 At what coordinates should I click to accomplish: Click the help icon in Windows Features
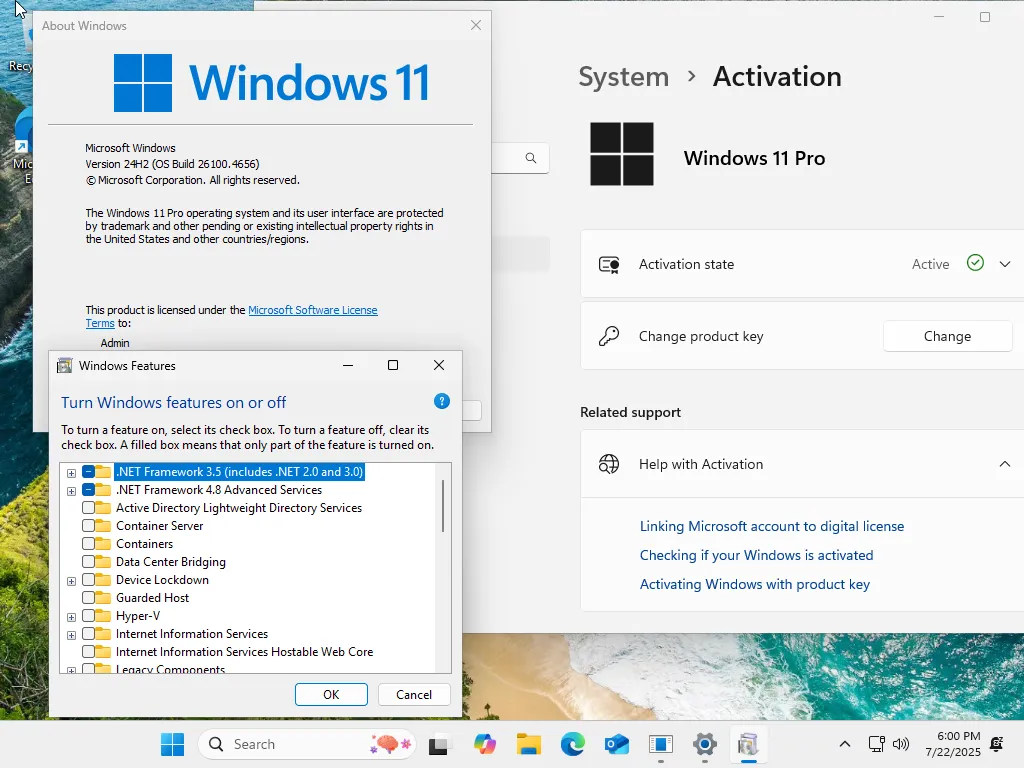pos(441,401)
